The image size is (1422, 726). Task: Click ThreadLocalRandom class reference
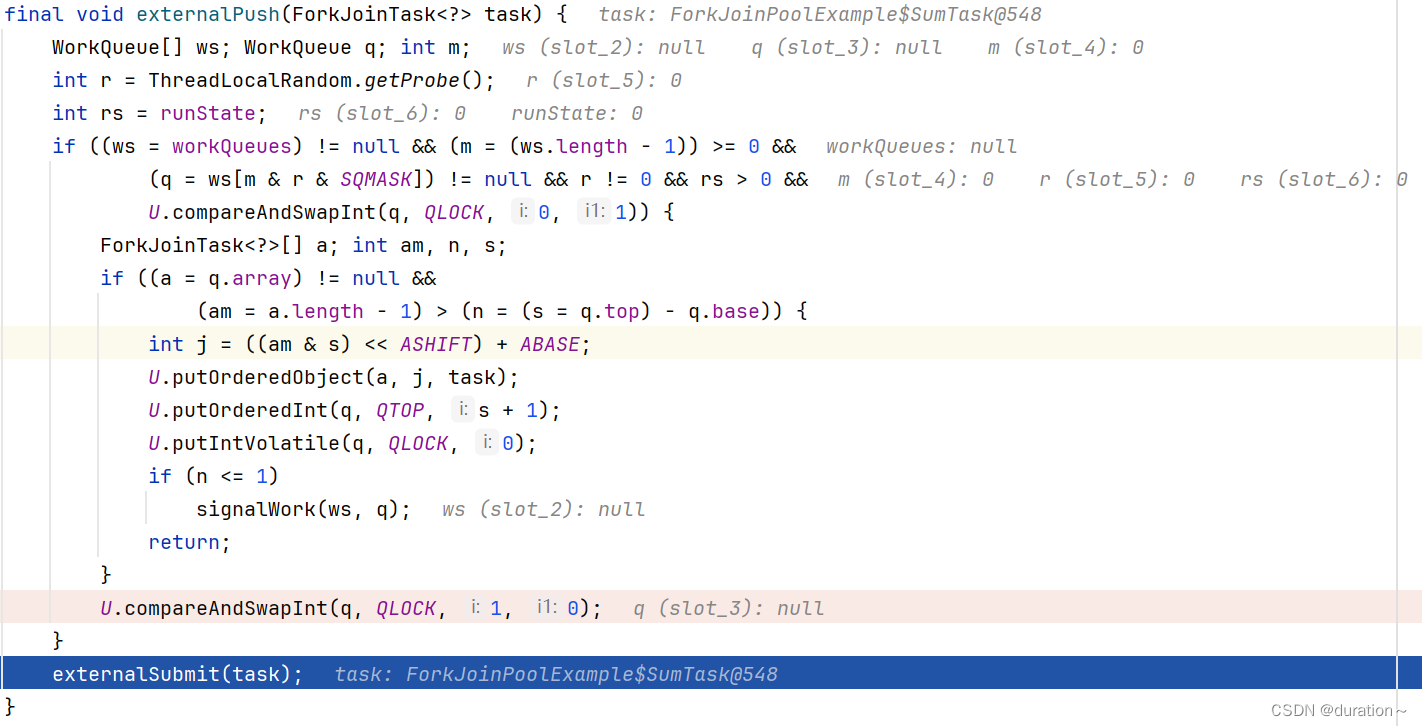(250, 80)
